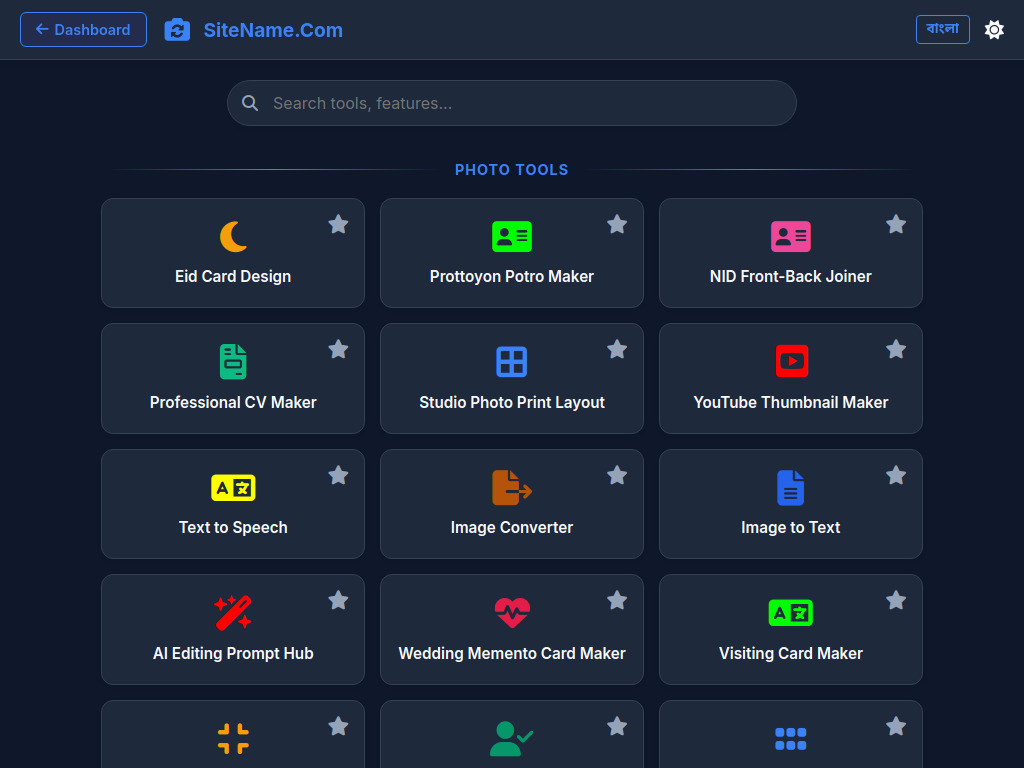The image size is (1024, 768).
Task: Open the Professional CV Maker document icon
Action: click(233, 362)
